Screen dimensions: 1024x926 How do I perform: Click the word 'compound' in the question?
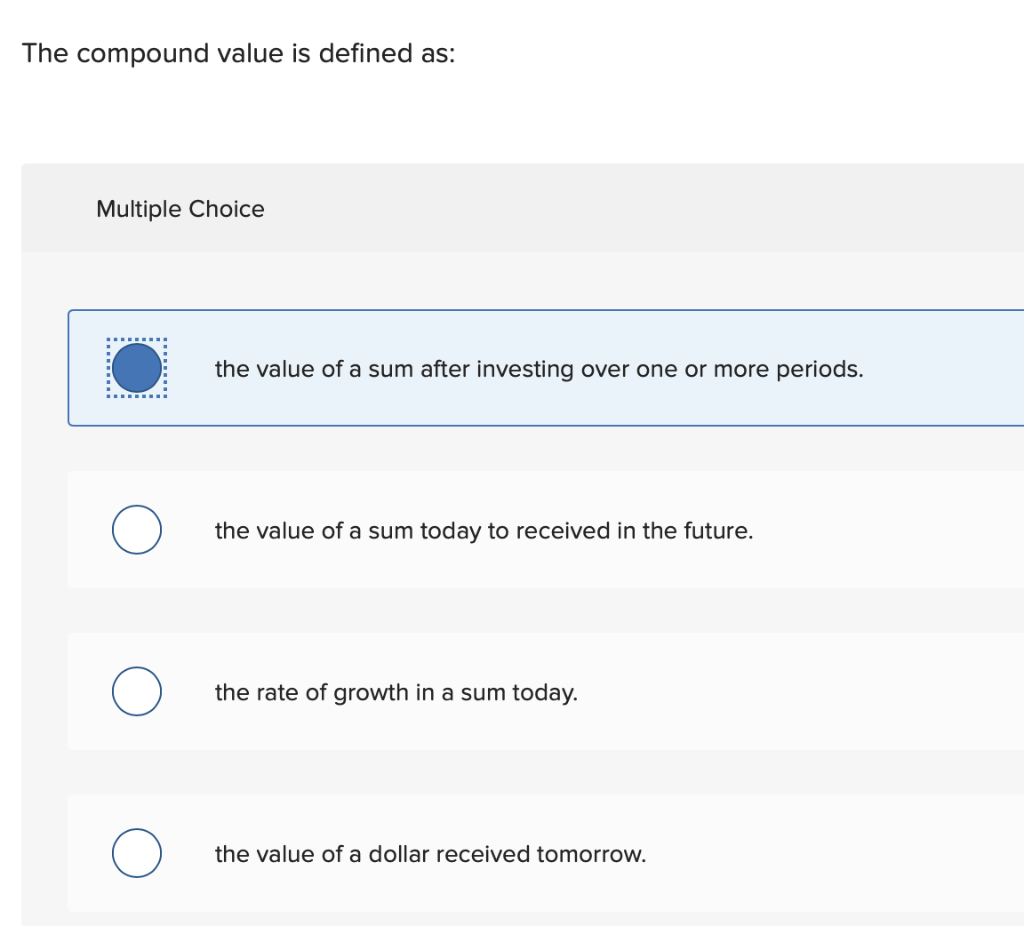144,53
